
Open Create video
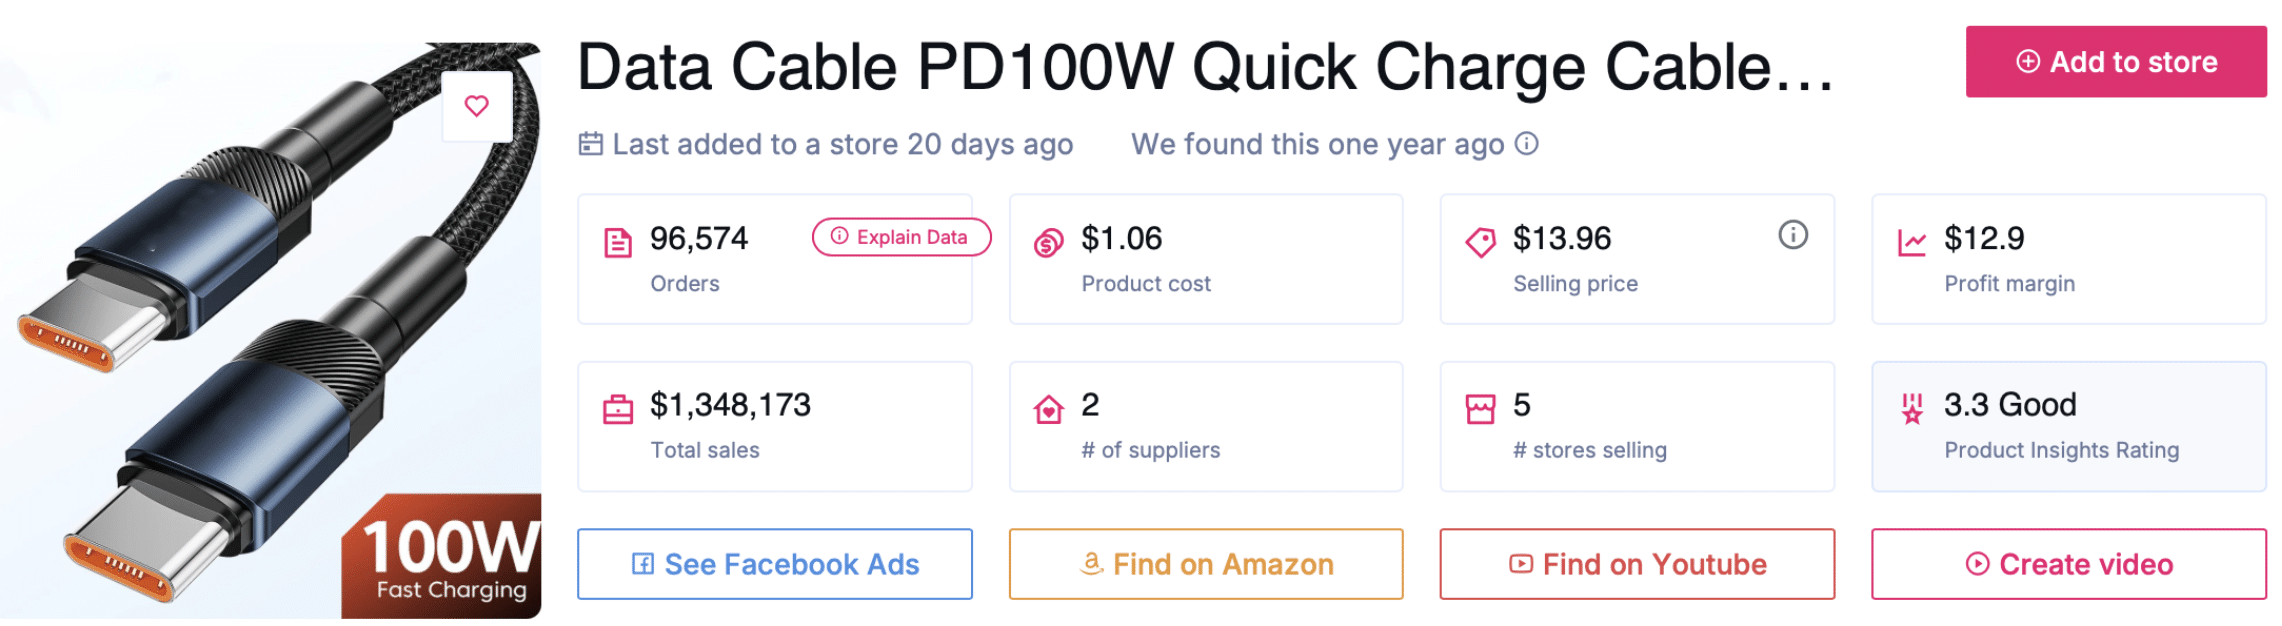(x=2067, y=563)
